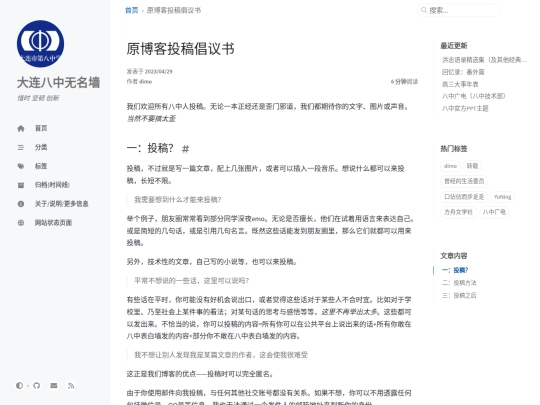The width and height of the screenshot is (540, 405).
Task: Click the home icon beside 首页
Action: tap(21, 128)
